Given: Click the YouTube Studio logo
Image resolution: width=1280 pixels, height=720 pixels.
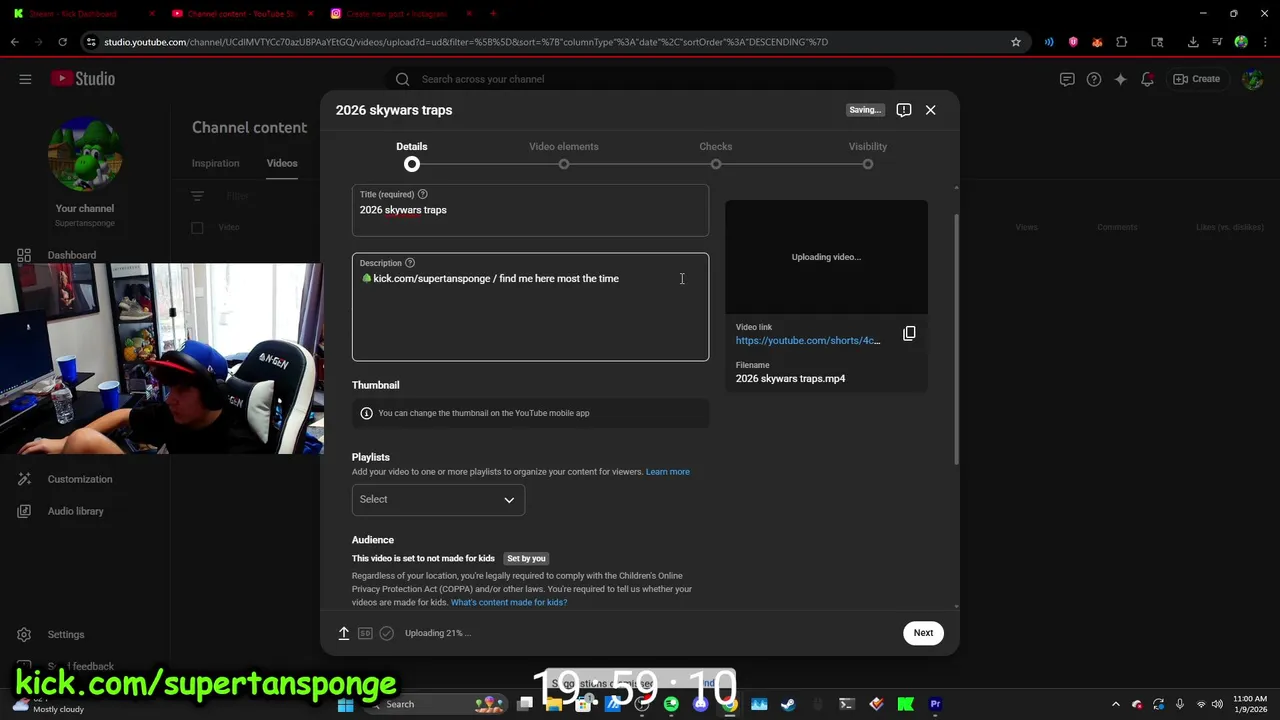Looking at the screenshot, I should pos(83,79).
